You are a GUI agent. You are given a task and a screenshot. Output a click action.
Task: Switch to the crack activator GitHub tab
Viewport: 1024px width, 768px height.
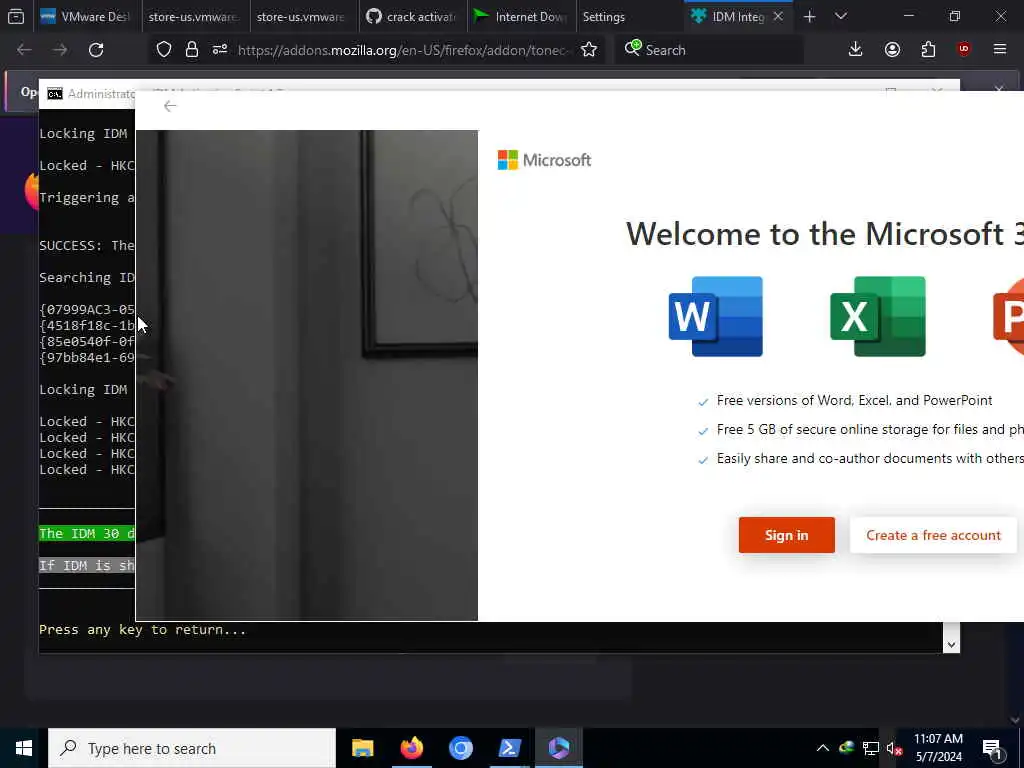411,17
